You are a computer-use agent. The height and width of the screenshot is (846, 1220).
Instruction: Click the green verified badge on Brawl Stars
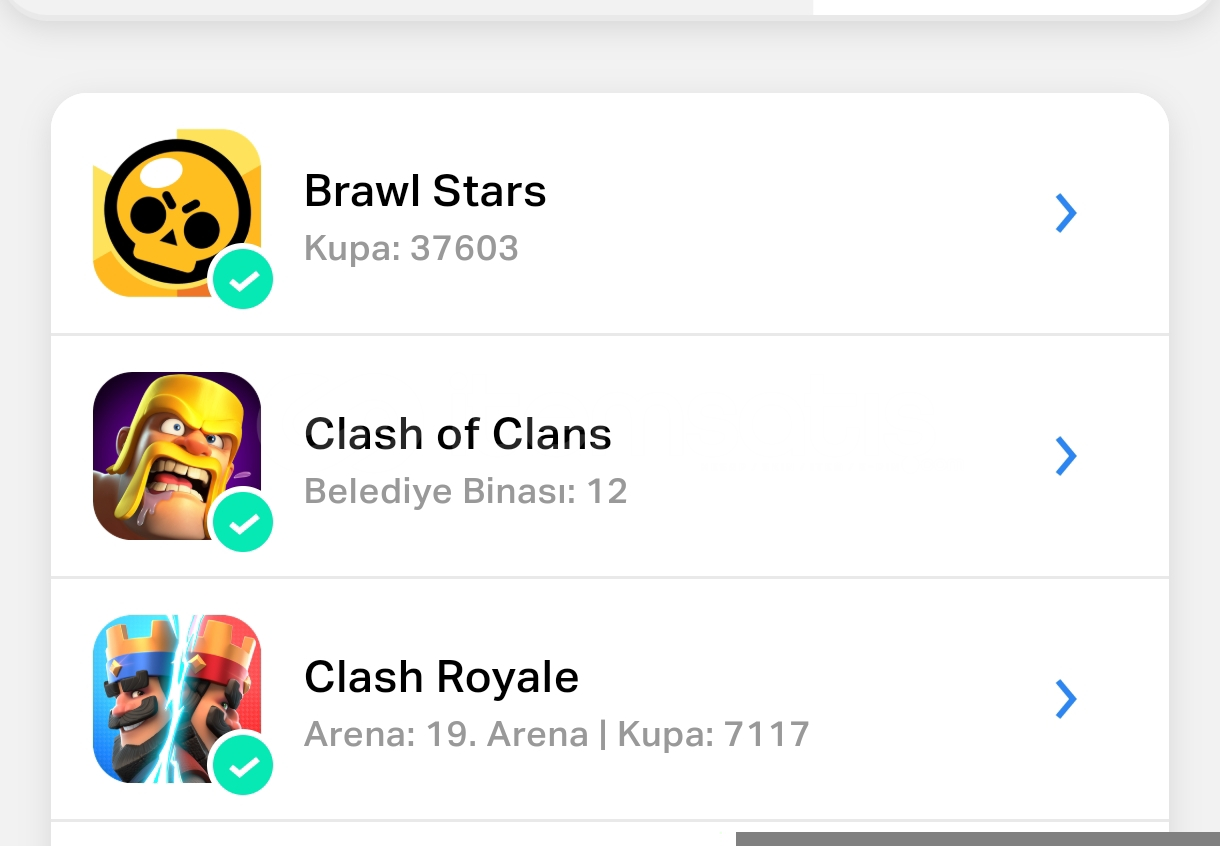[242, 278]
